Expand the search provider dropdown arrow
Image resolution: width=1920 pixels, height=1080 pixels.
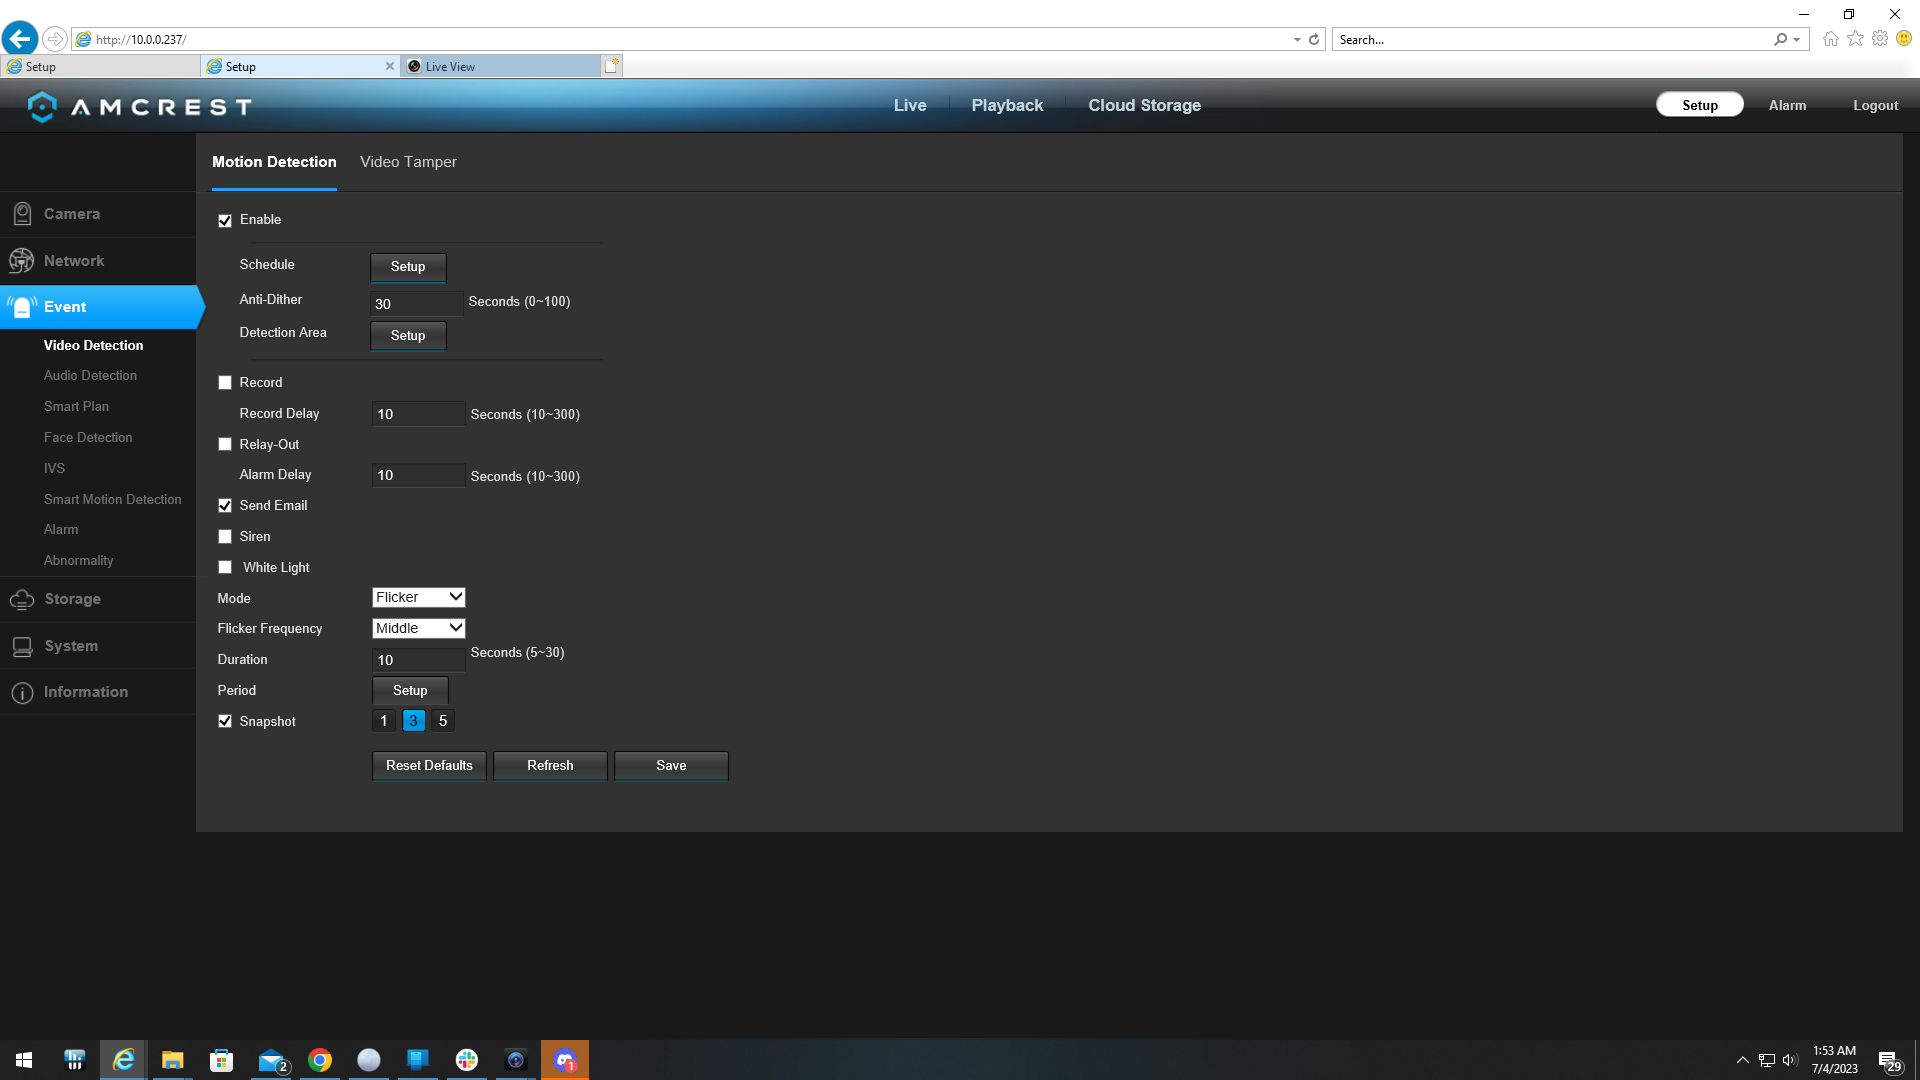tap(1797, 40)
